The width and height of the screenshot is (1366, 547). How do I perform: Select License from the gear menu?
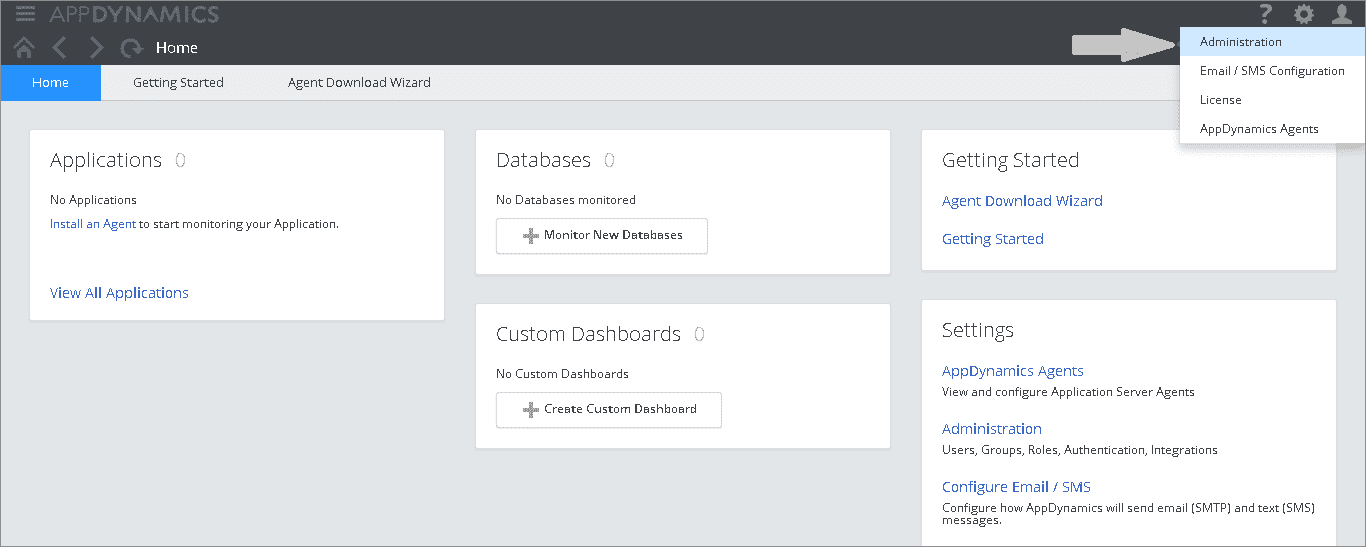click(x=1272, y=100)
